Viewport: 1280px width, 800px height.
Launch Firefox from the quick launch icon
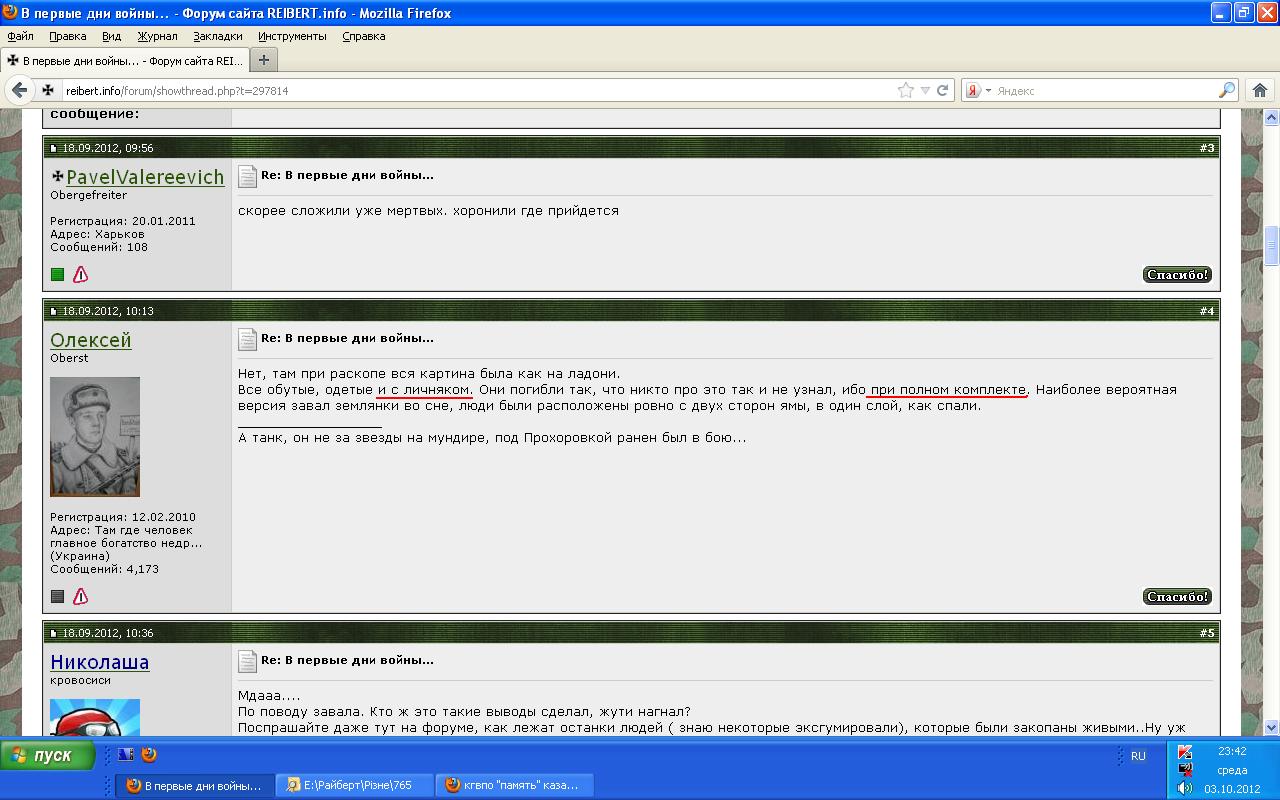pyautogui.click(x=150, y=755)
